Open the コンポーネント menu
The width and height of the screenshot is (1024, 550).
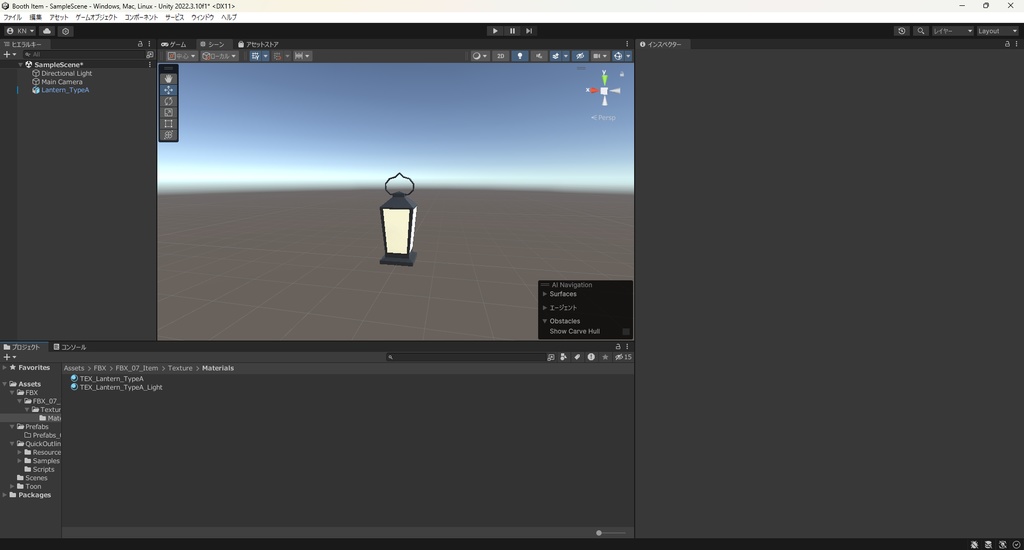tap(141, 18)
